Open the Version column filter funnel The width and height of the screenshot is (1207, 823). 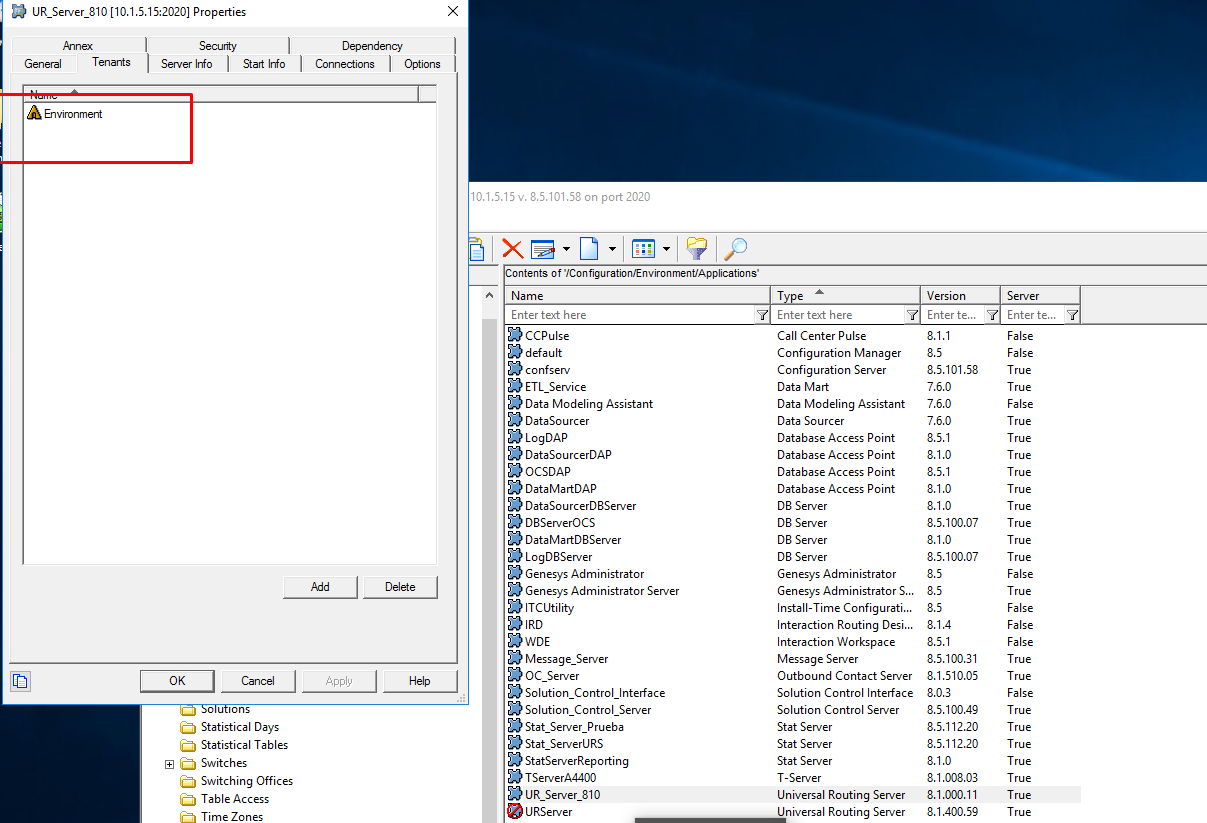(x=992, y=315)
